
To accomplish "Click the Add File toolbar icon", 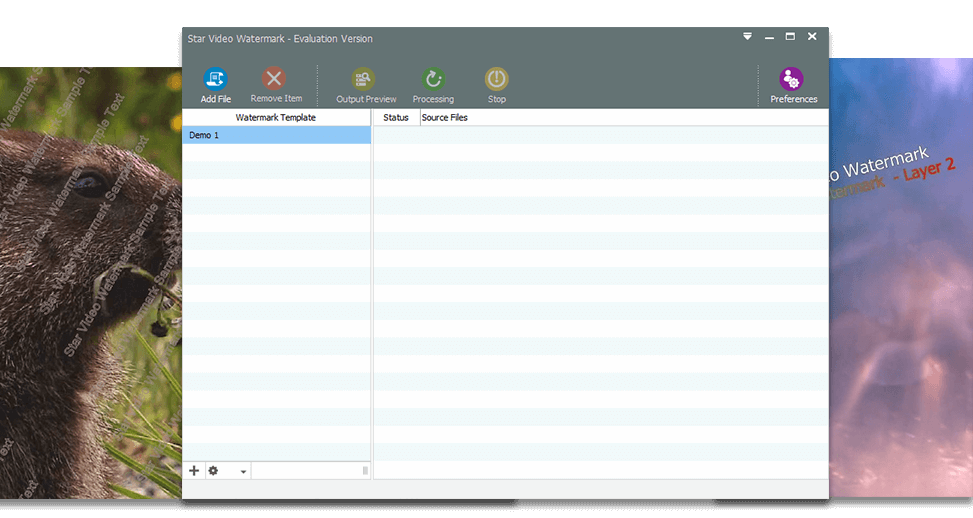I will point(215,79).
